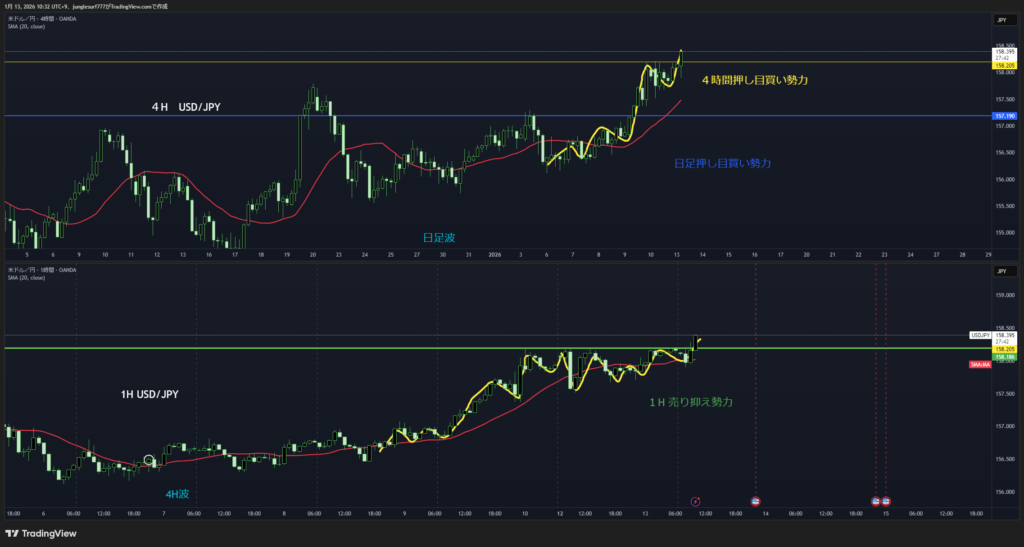
Task: Select the yellow 158.205 price label on upper chart
Action: tap(1003, 66)
